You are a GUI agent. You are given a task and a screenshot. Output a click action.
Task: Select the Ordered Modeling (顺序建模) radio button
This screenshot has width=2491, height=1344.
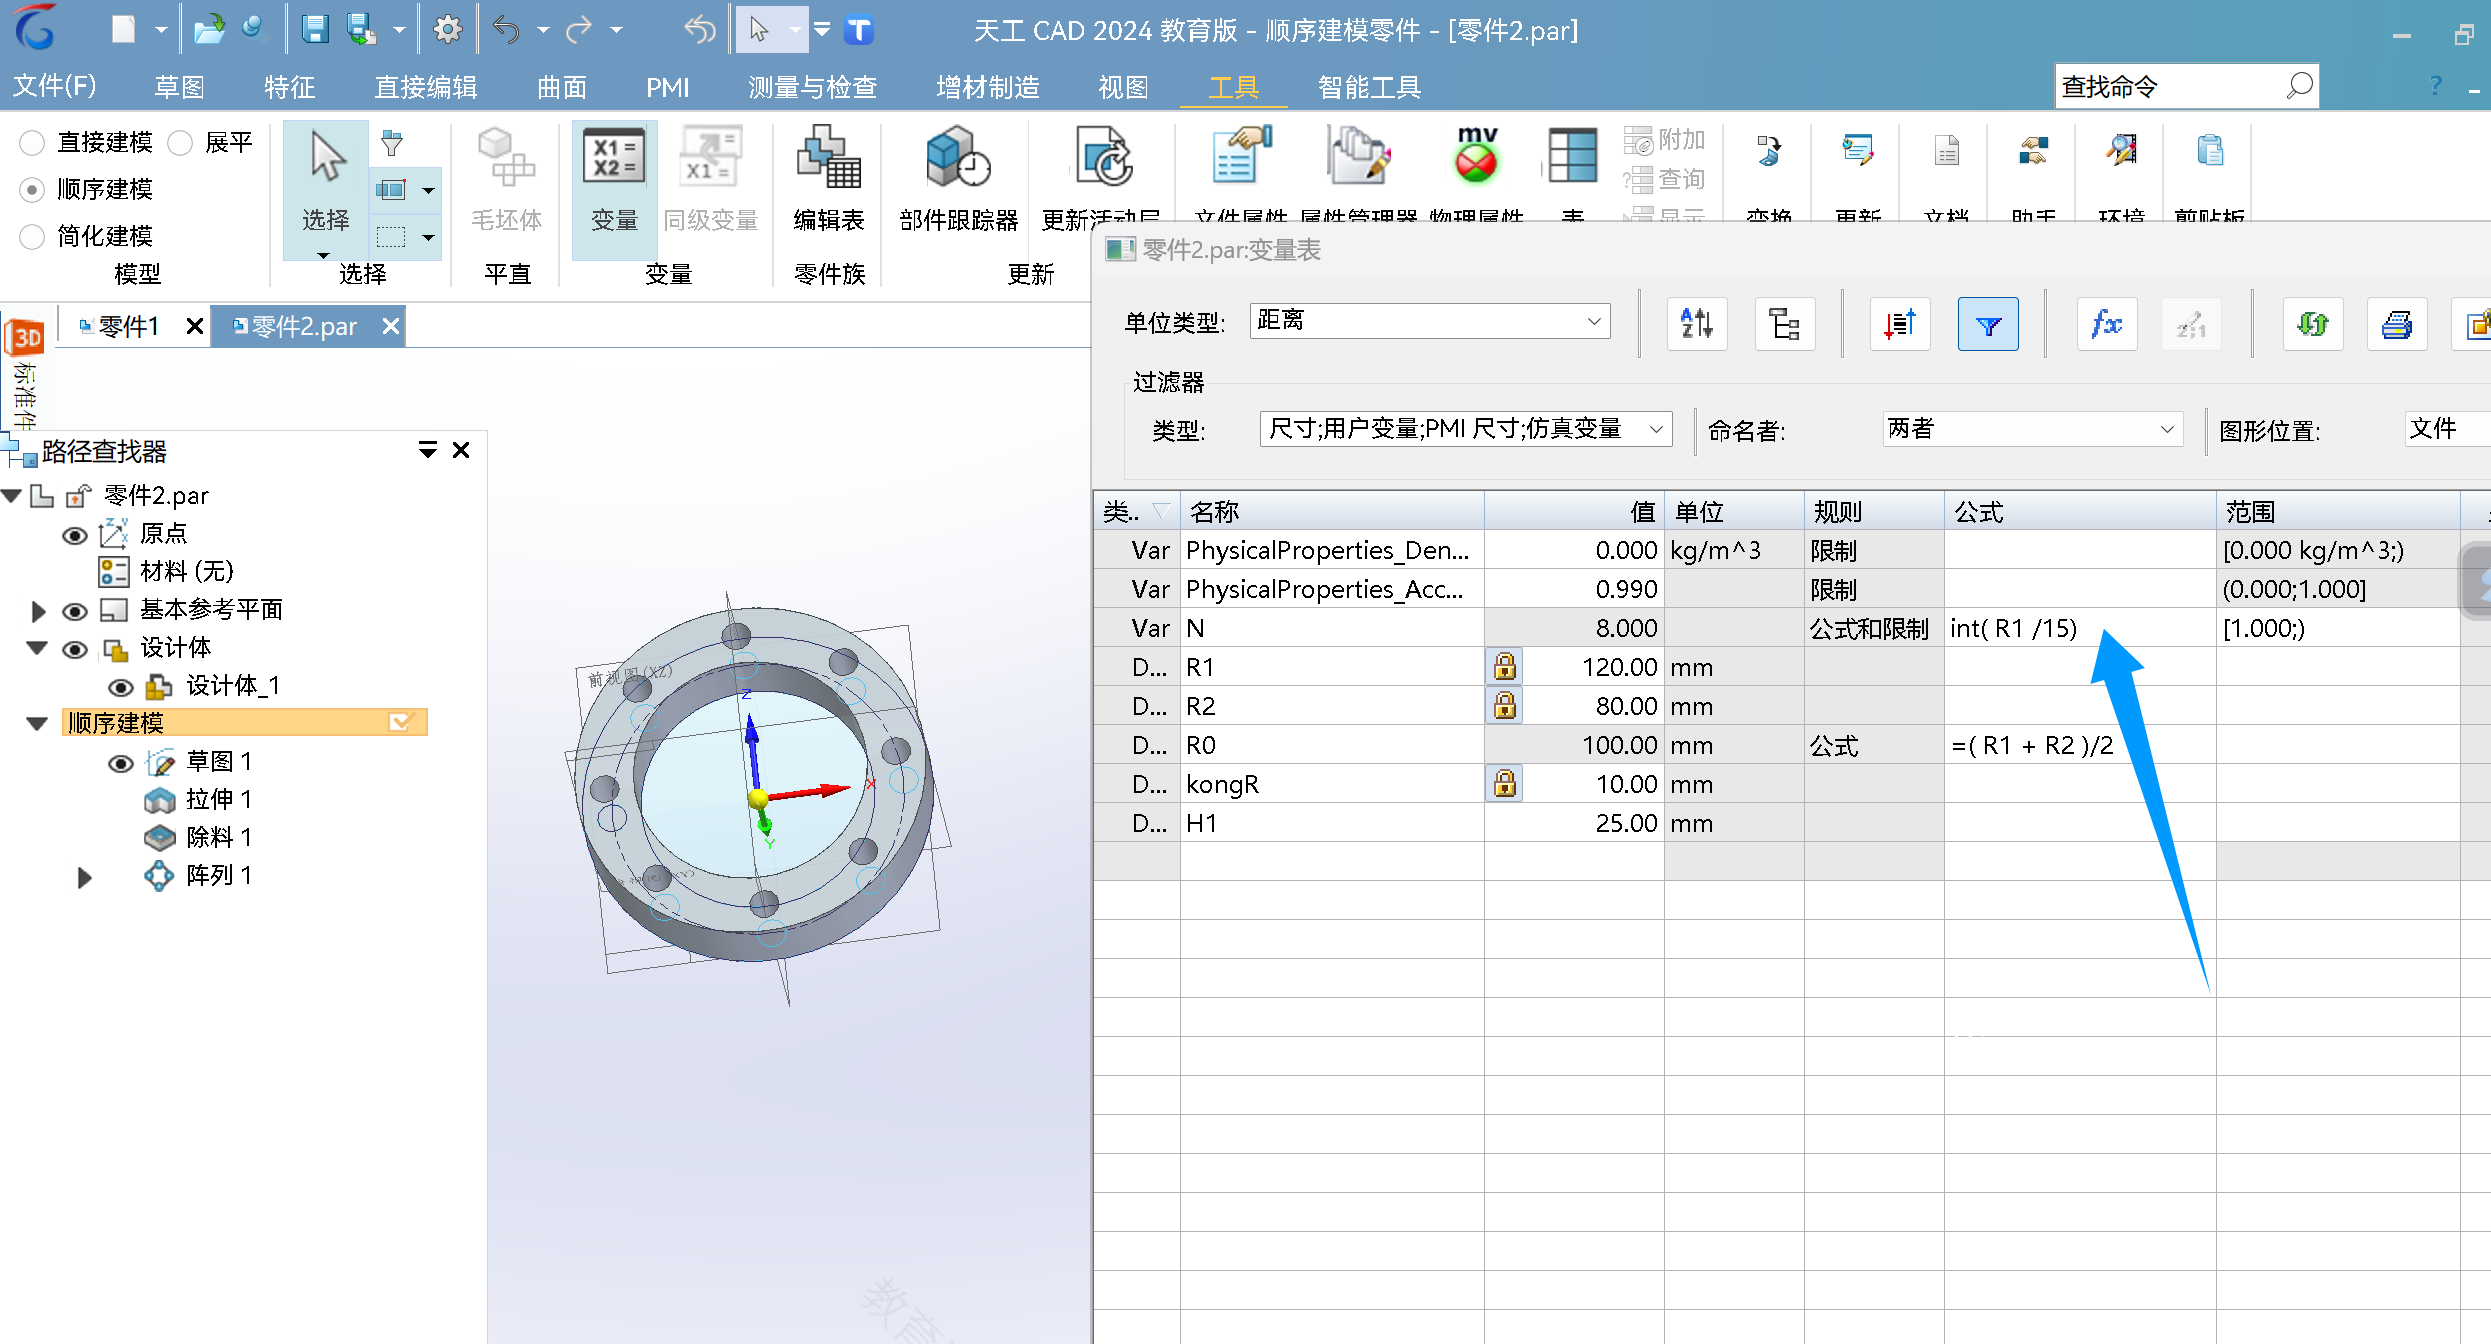(x=32, y=189)
